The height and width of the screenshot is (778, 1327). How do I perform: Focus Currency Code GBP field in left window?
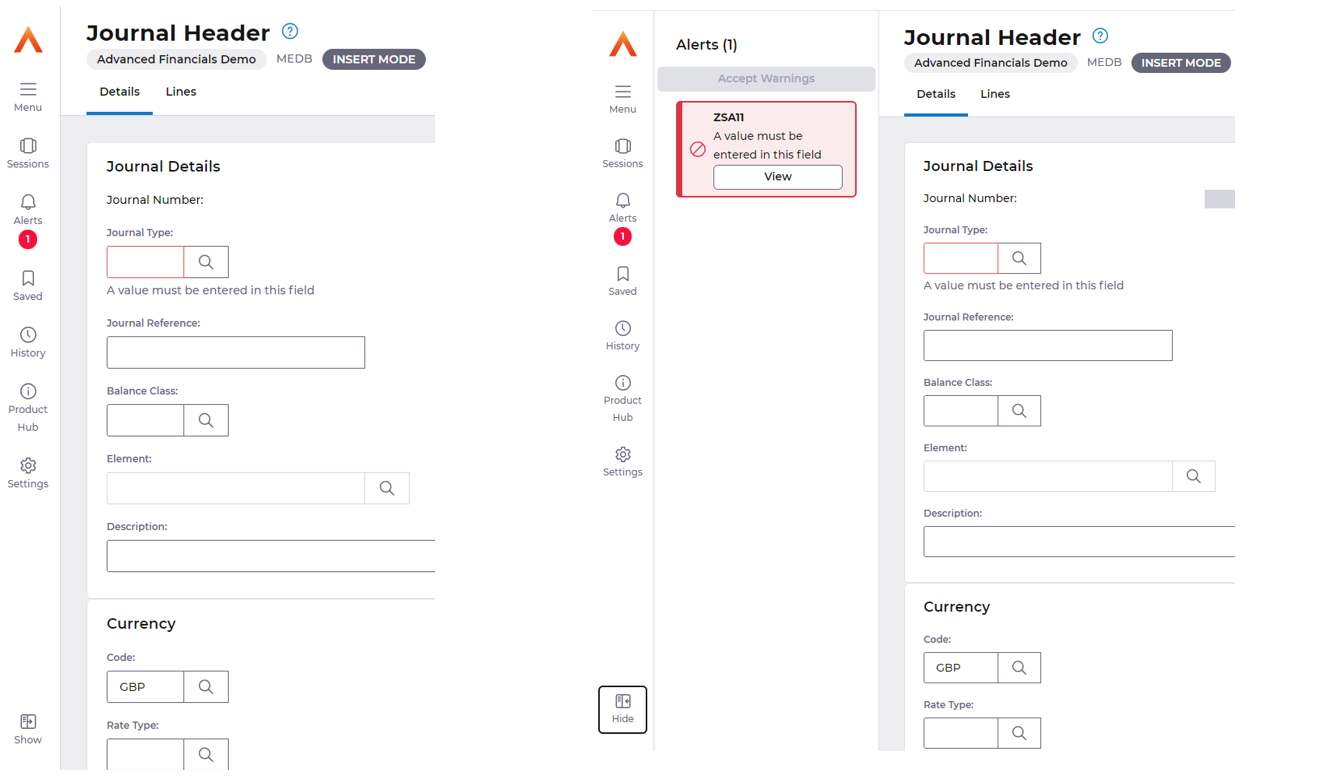point(146,687)
